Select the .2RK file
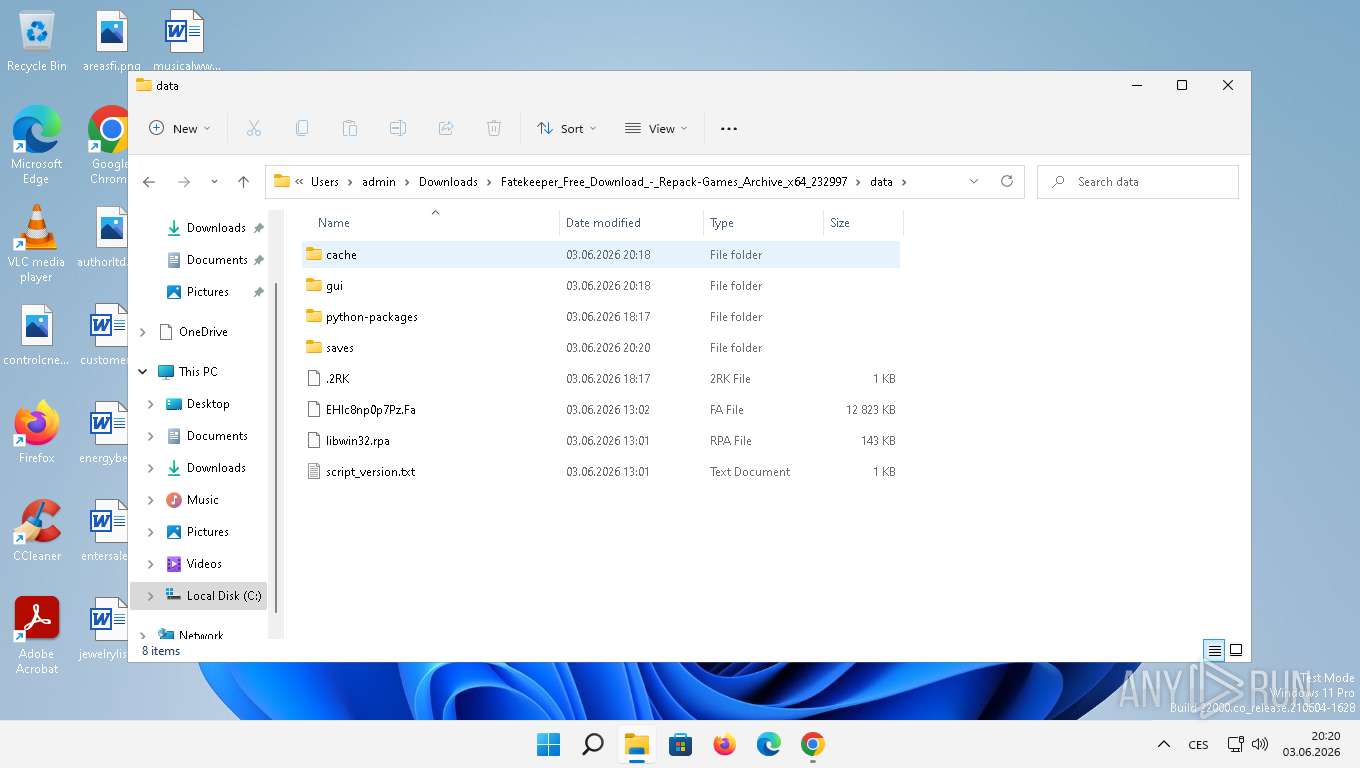The image size is (1360, 768). pyautogui.click(x=601, y=379)
